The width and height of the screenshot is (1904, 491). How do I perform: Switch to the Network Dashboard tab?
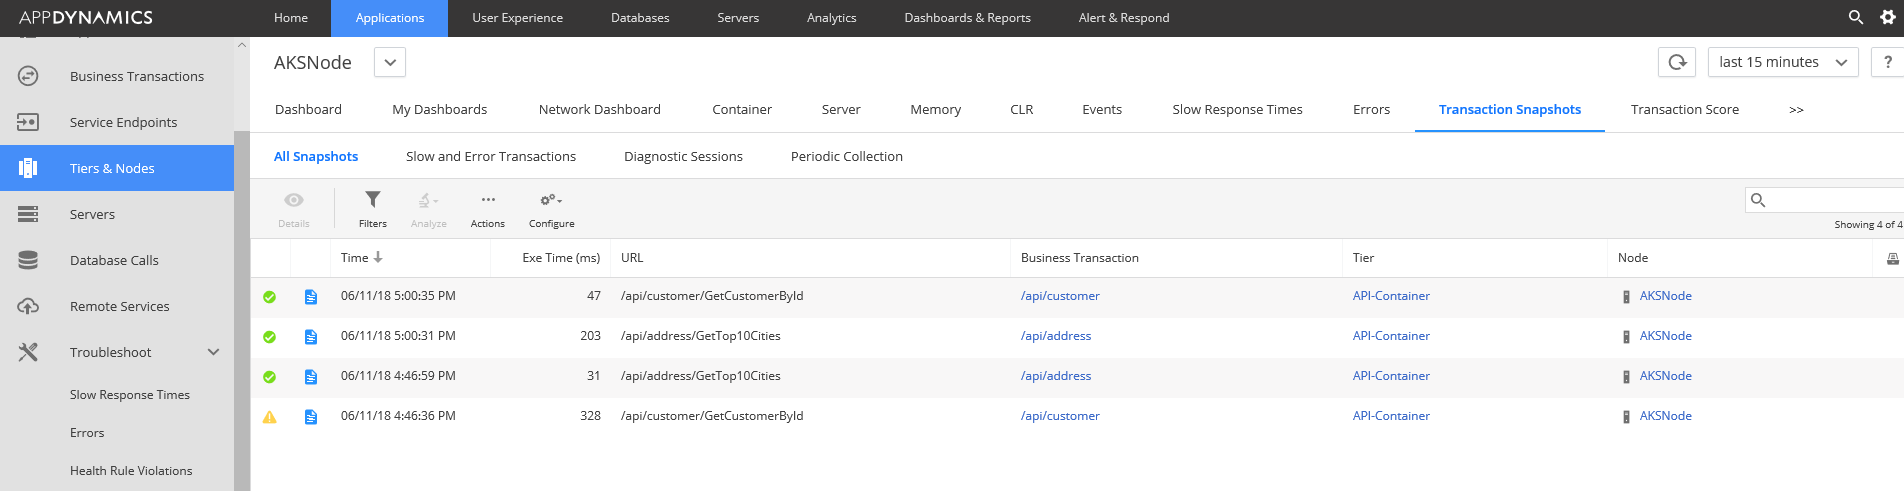(x=599, y=110)
